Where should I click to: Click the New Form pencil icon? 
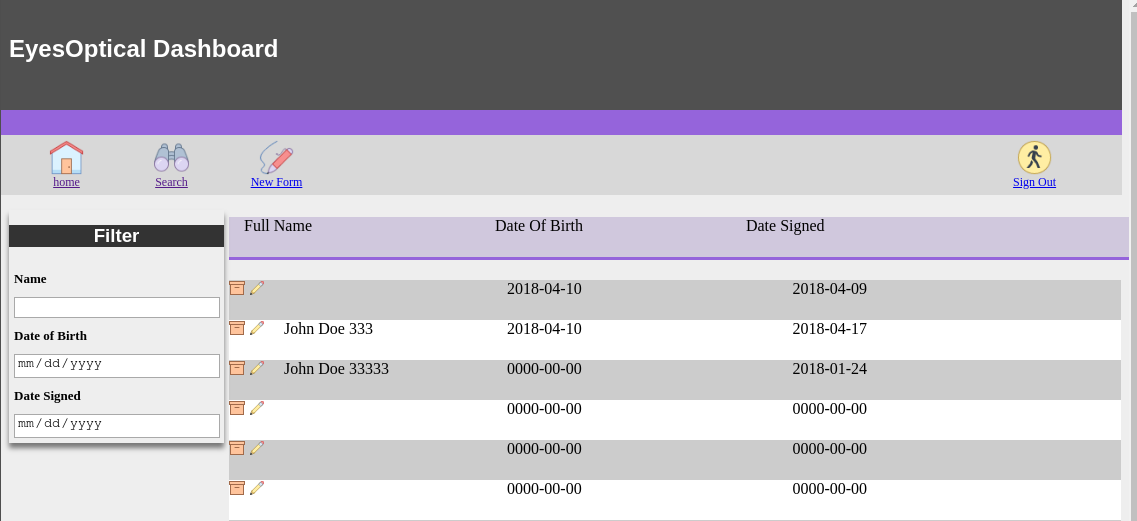point(276,157)
